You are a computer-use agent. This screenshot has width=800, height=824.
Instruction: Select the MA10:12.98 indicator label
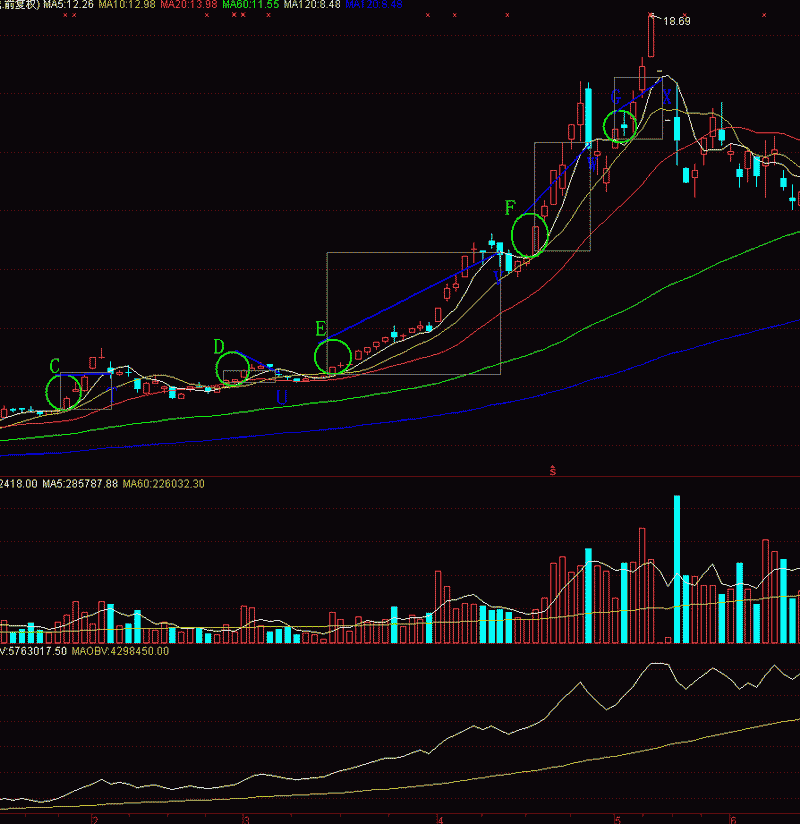(127, 5)
